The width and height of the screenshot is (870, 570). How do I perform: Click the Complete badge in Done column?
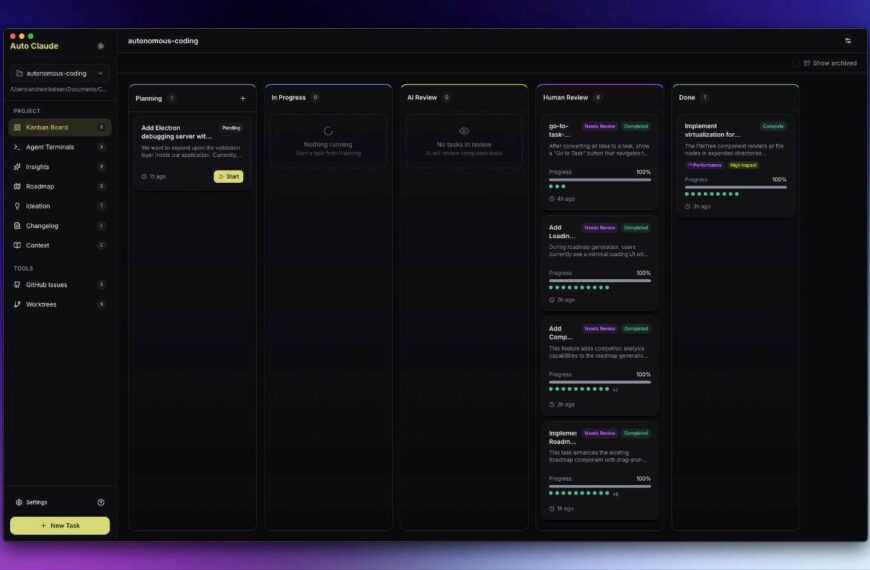tap(773, 127)
